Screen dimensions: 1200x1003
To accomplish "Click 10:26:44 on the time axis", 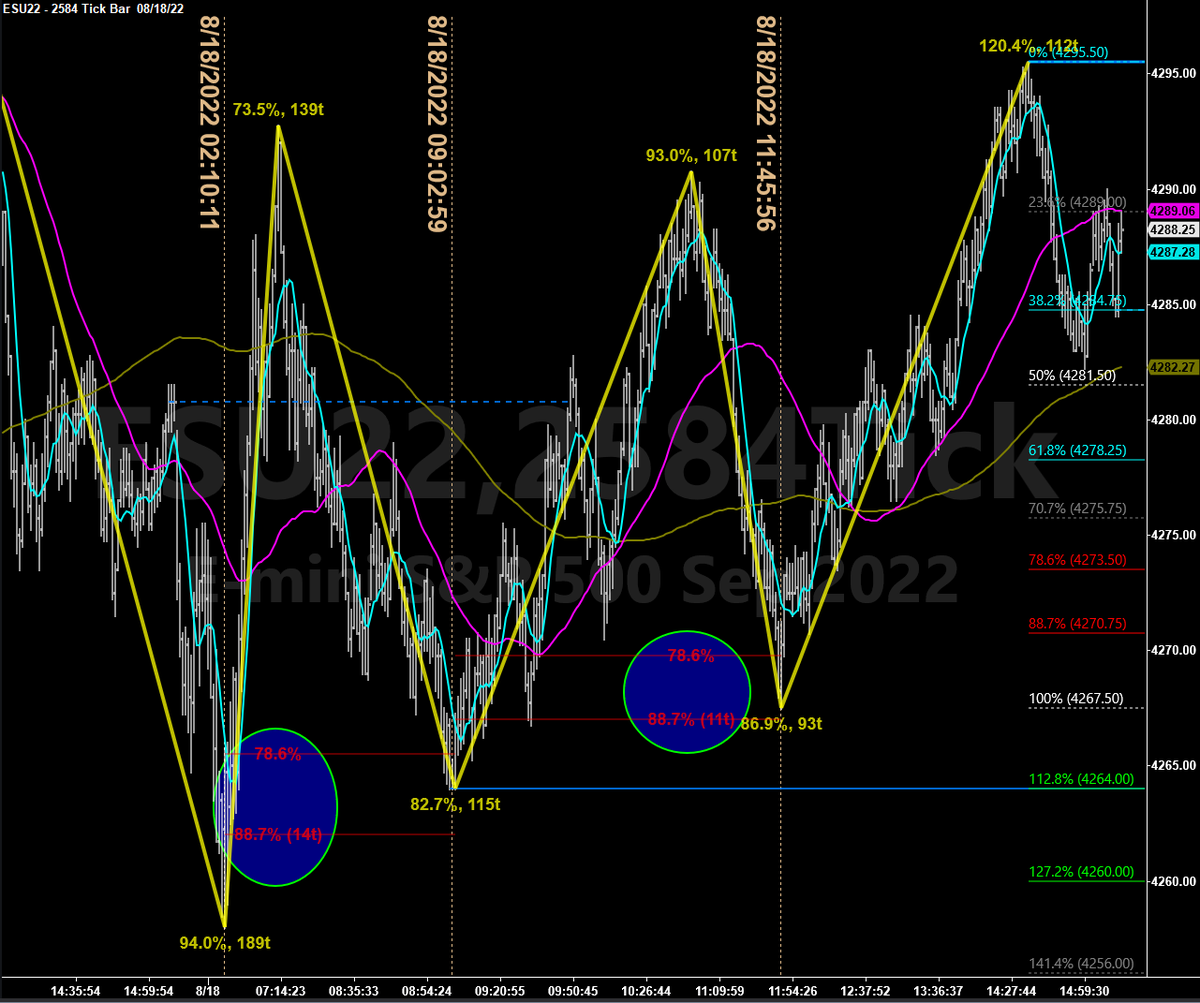I will point(646,991).
